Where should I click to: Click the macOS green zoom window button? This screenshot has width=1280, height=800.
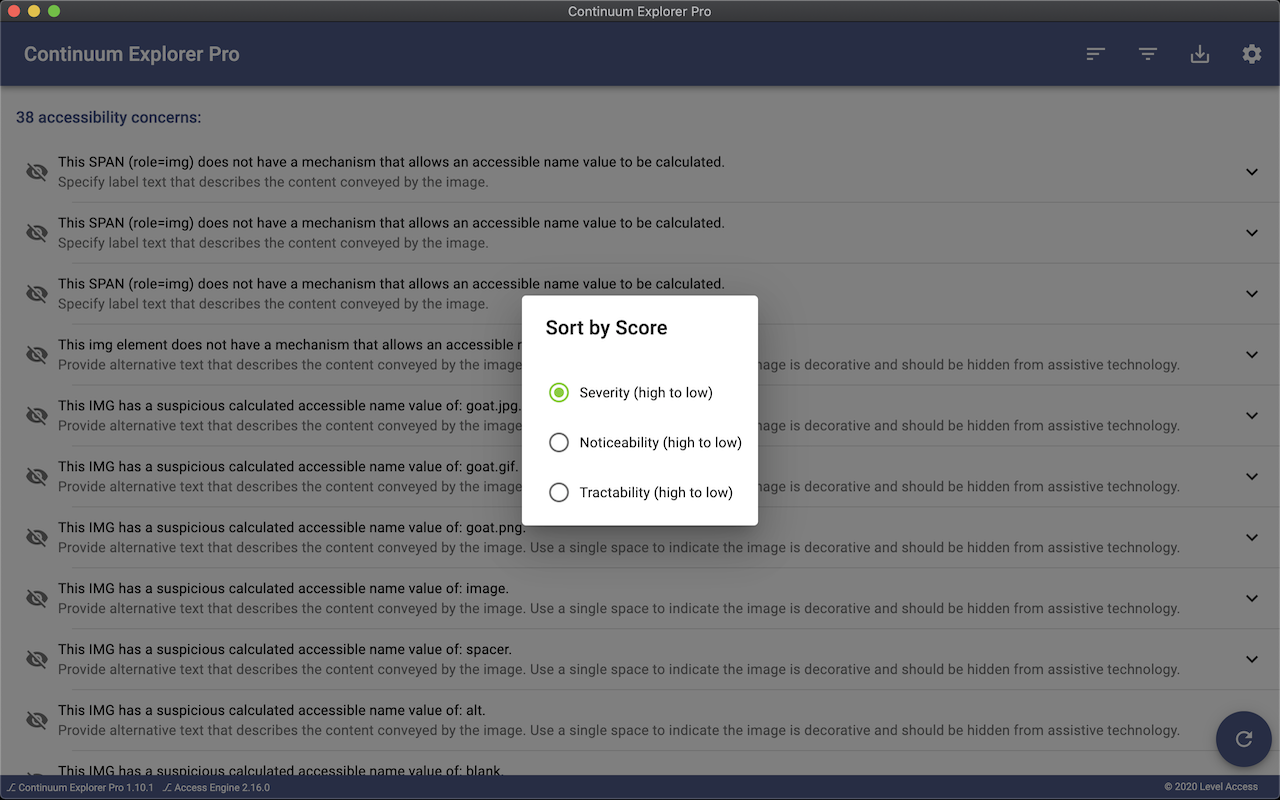coord(54,11)
